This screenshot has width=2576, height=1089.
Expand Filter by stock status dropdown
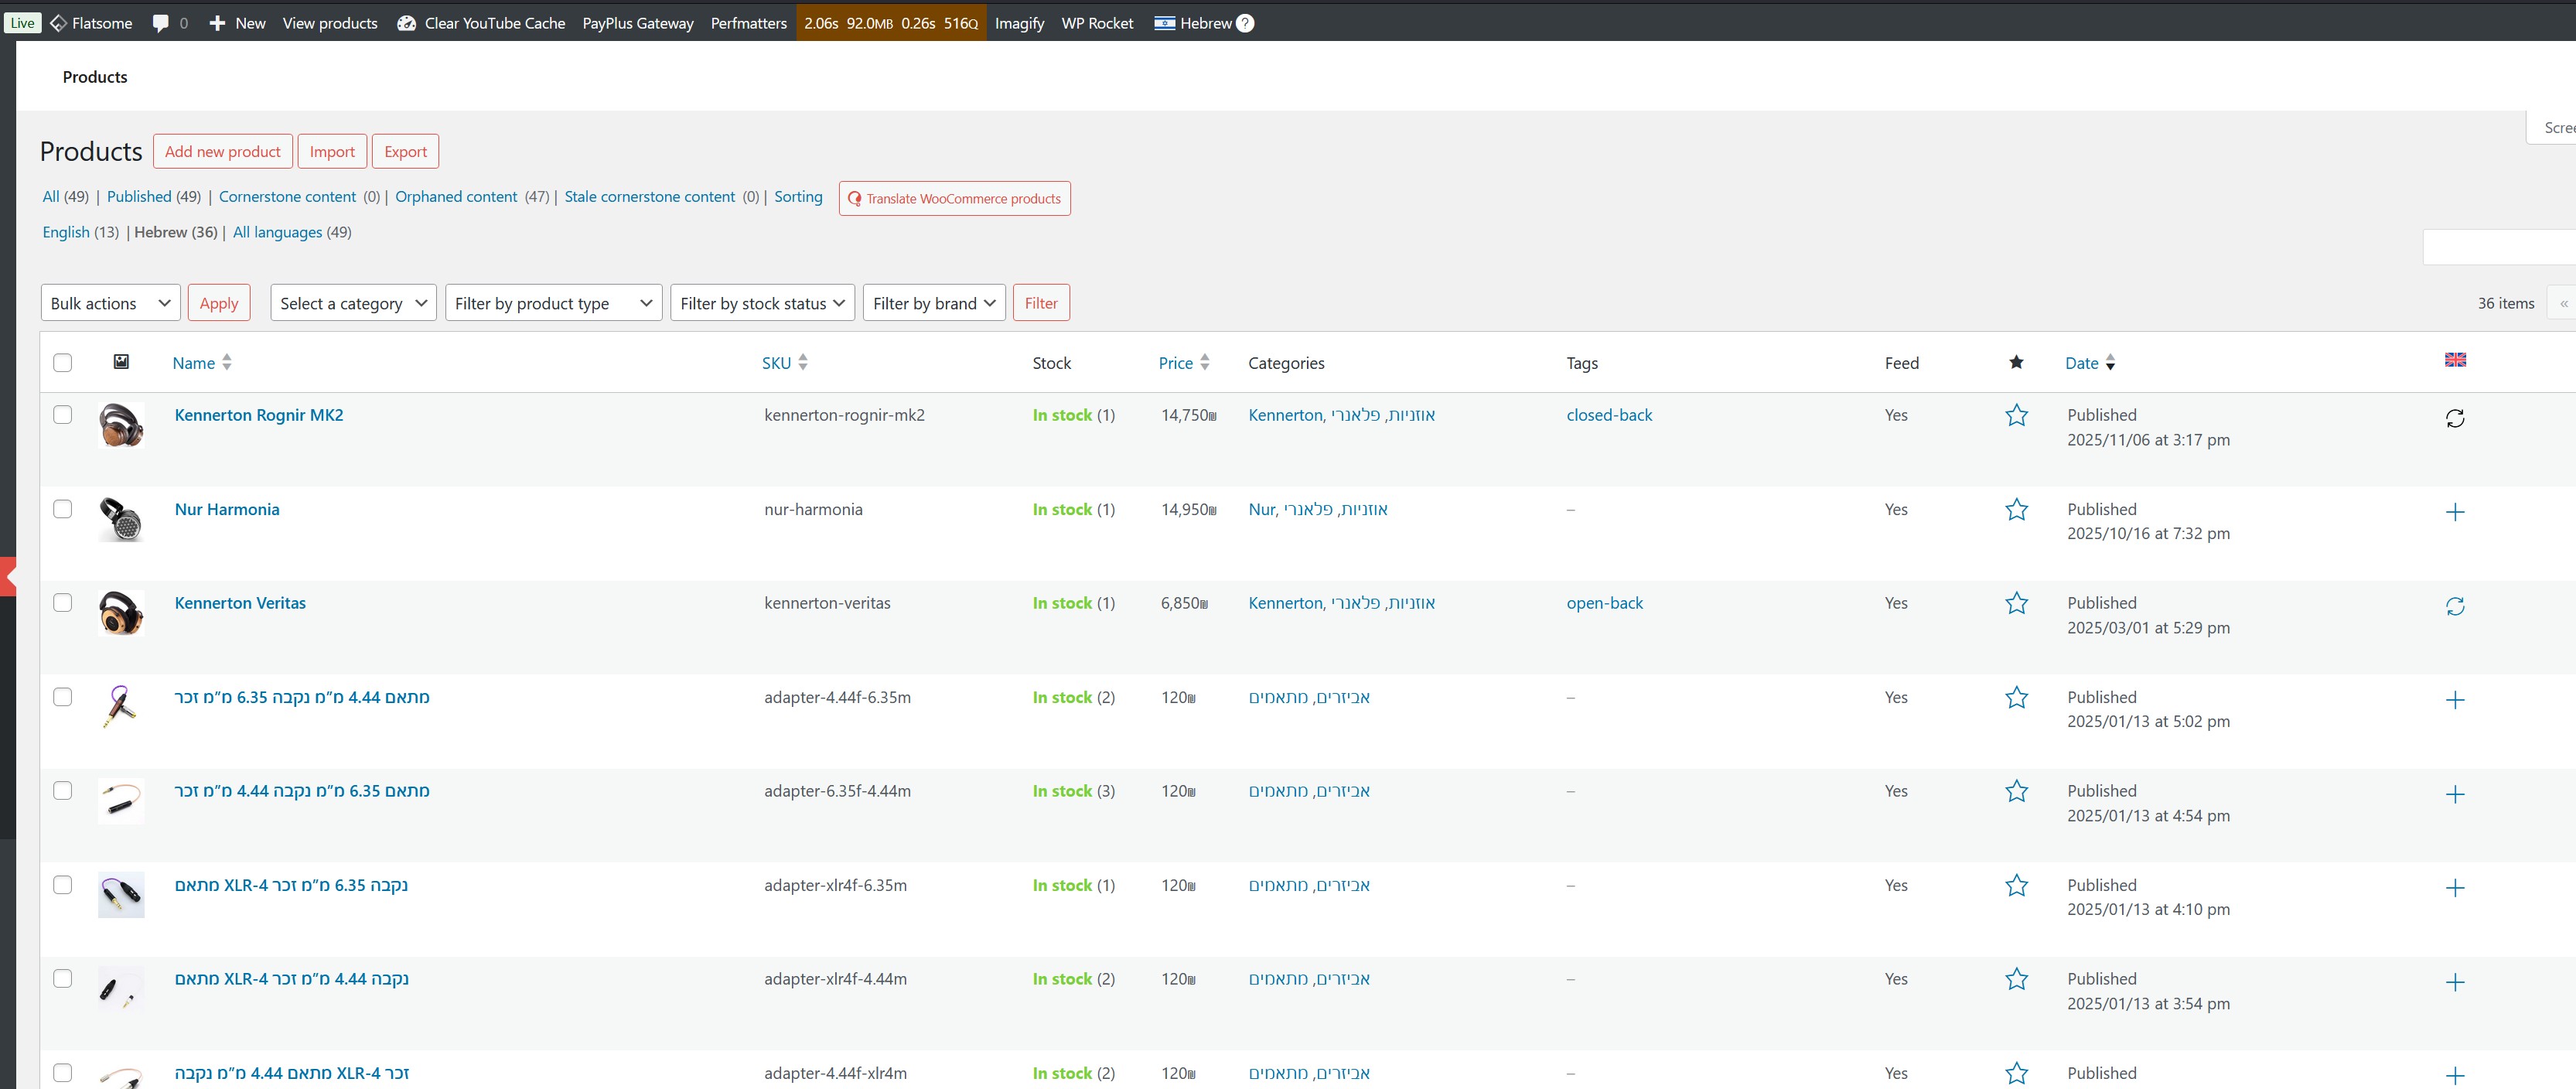point(761,303)
